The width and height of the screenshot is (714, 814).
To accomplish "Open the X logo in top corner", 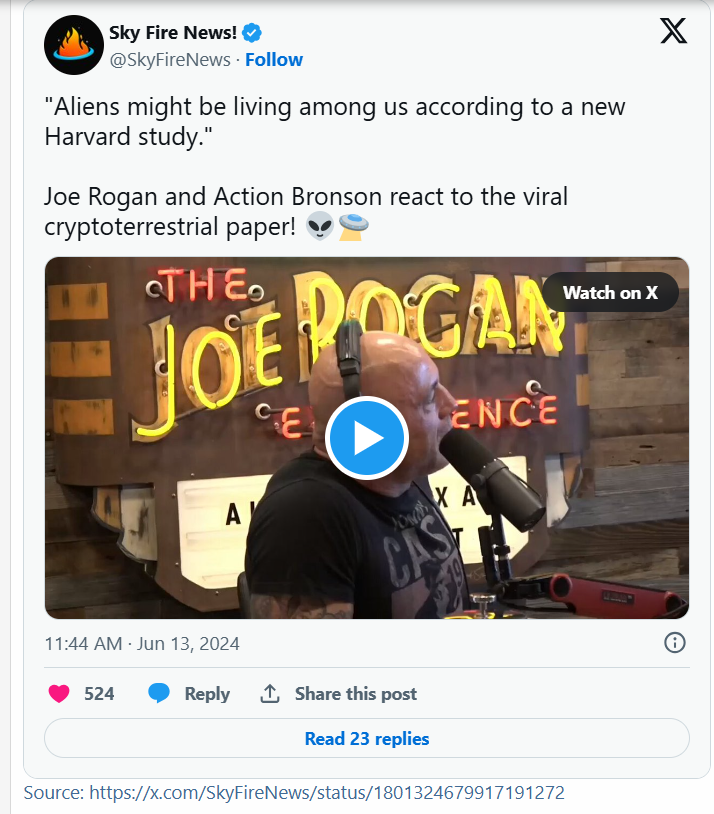I will click(x=674, y=32).
